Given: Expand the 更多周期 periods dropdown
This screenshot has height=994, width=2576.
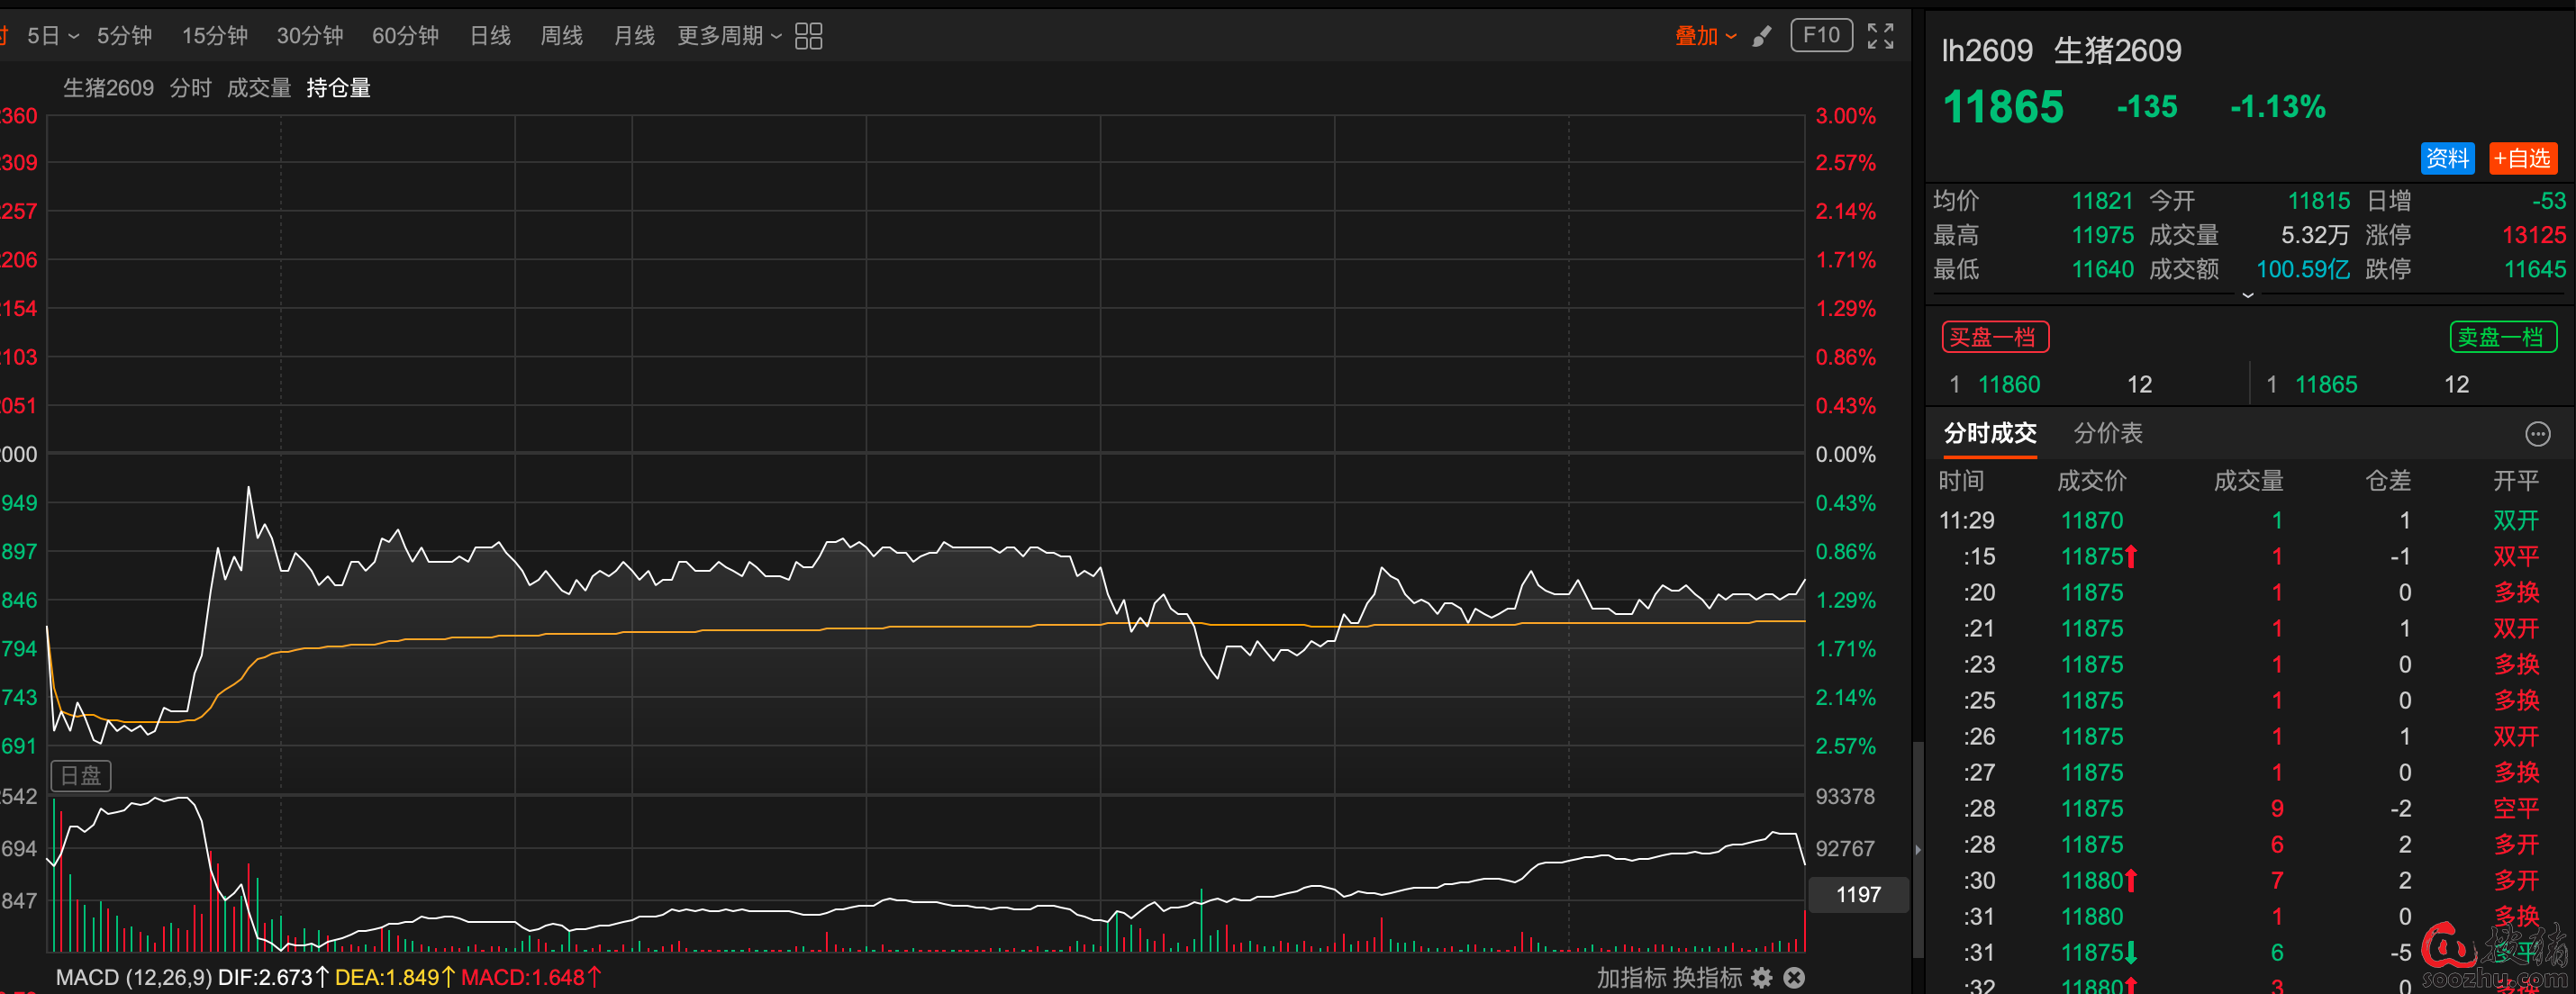Looking at the screenshot, I should click(729, 36).
